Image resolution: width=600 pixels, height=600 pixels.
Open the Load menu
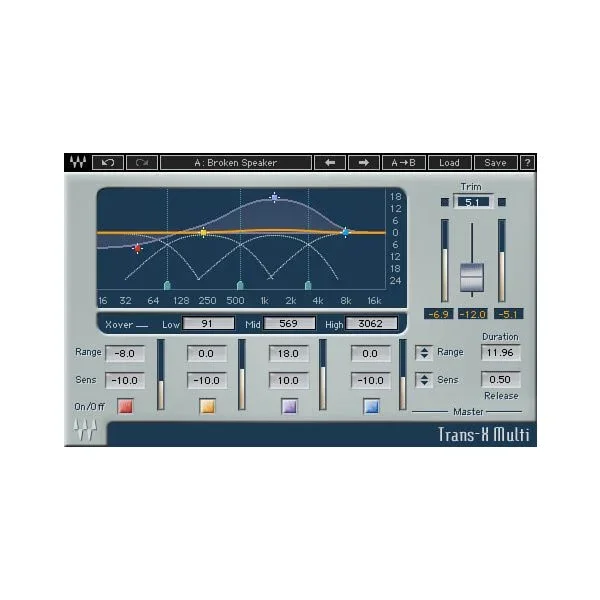coord(449,163)
